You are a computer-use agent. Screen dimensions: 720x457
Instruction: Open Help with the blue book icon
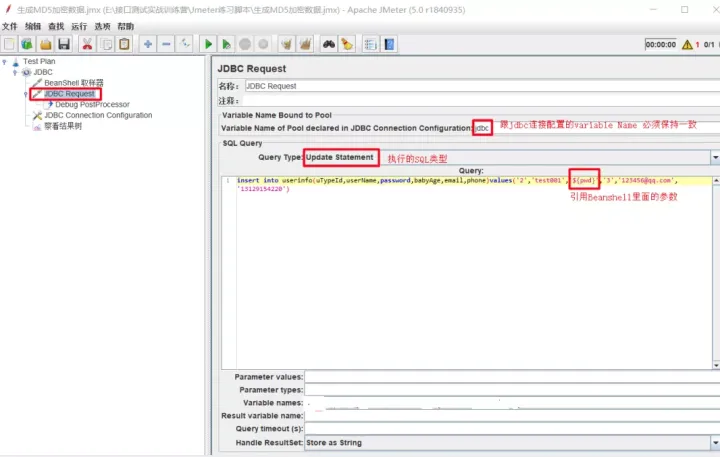389,45
